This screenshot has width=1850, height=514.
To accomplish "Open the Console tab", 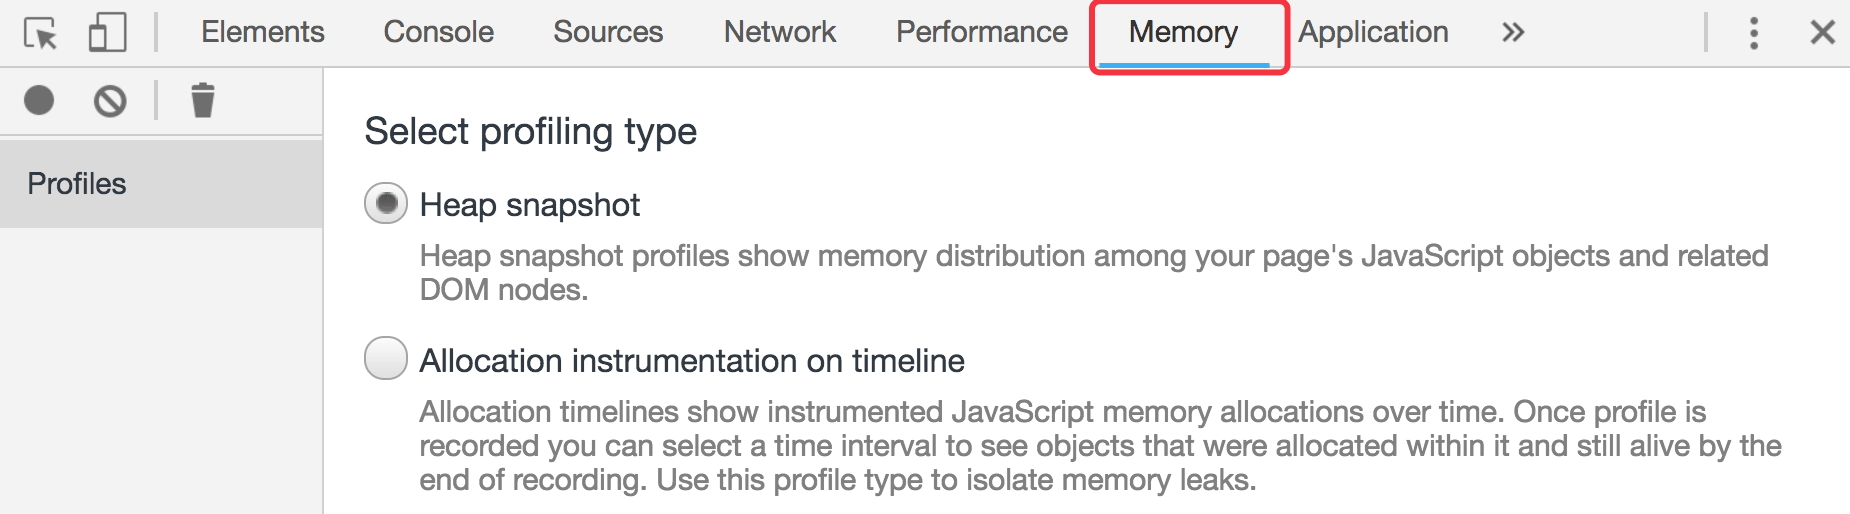I will 439,33.
